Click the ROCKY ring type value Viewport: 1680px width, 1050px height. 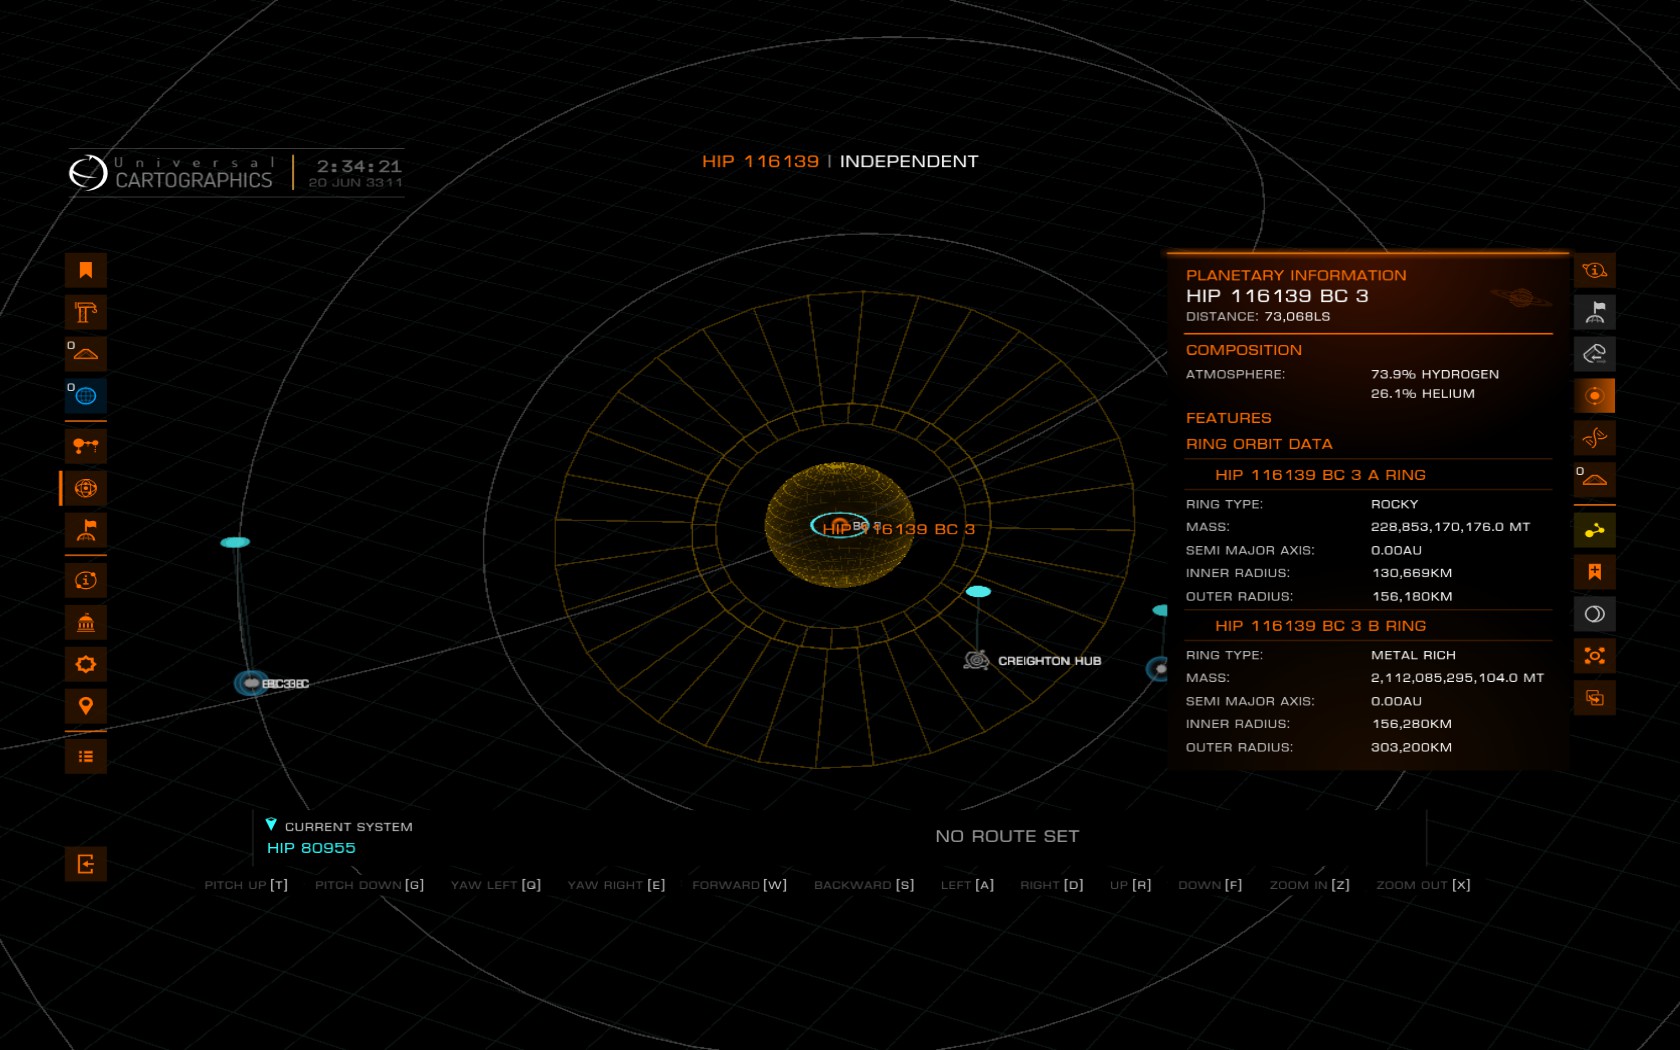tap(1395, 504)
